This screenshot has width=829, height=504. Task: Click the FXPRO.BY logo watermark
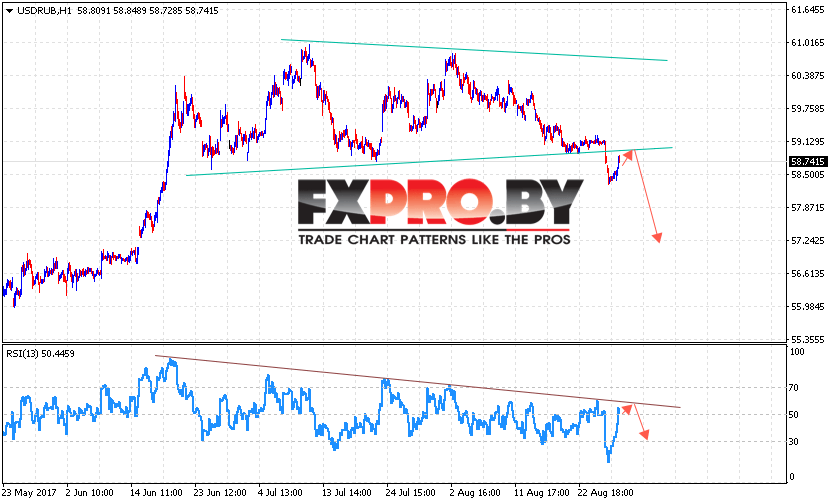coord(440,202)
